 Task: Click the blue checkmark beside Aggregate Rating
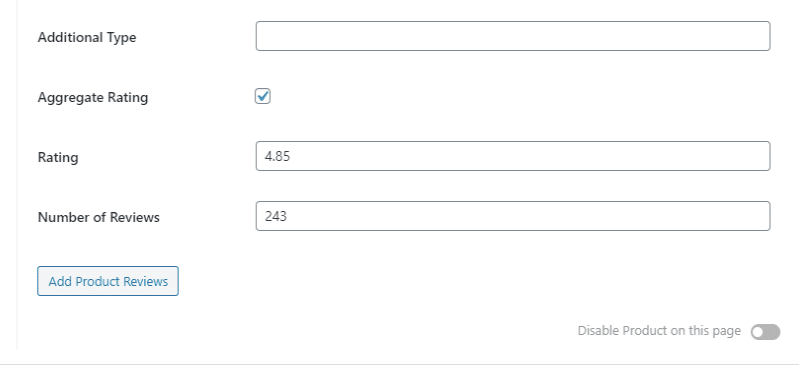262,96
